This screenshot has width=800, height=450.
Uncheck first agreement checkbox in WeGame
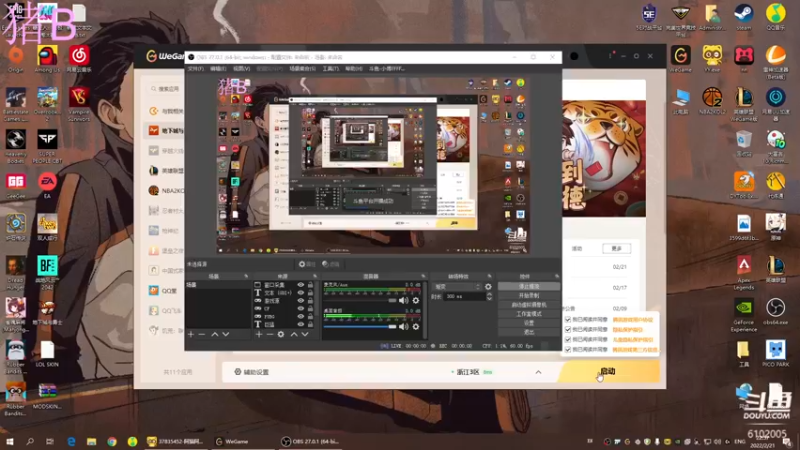568,319
